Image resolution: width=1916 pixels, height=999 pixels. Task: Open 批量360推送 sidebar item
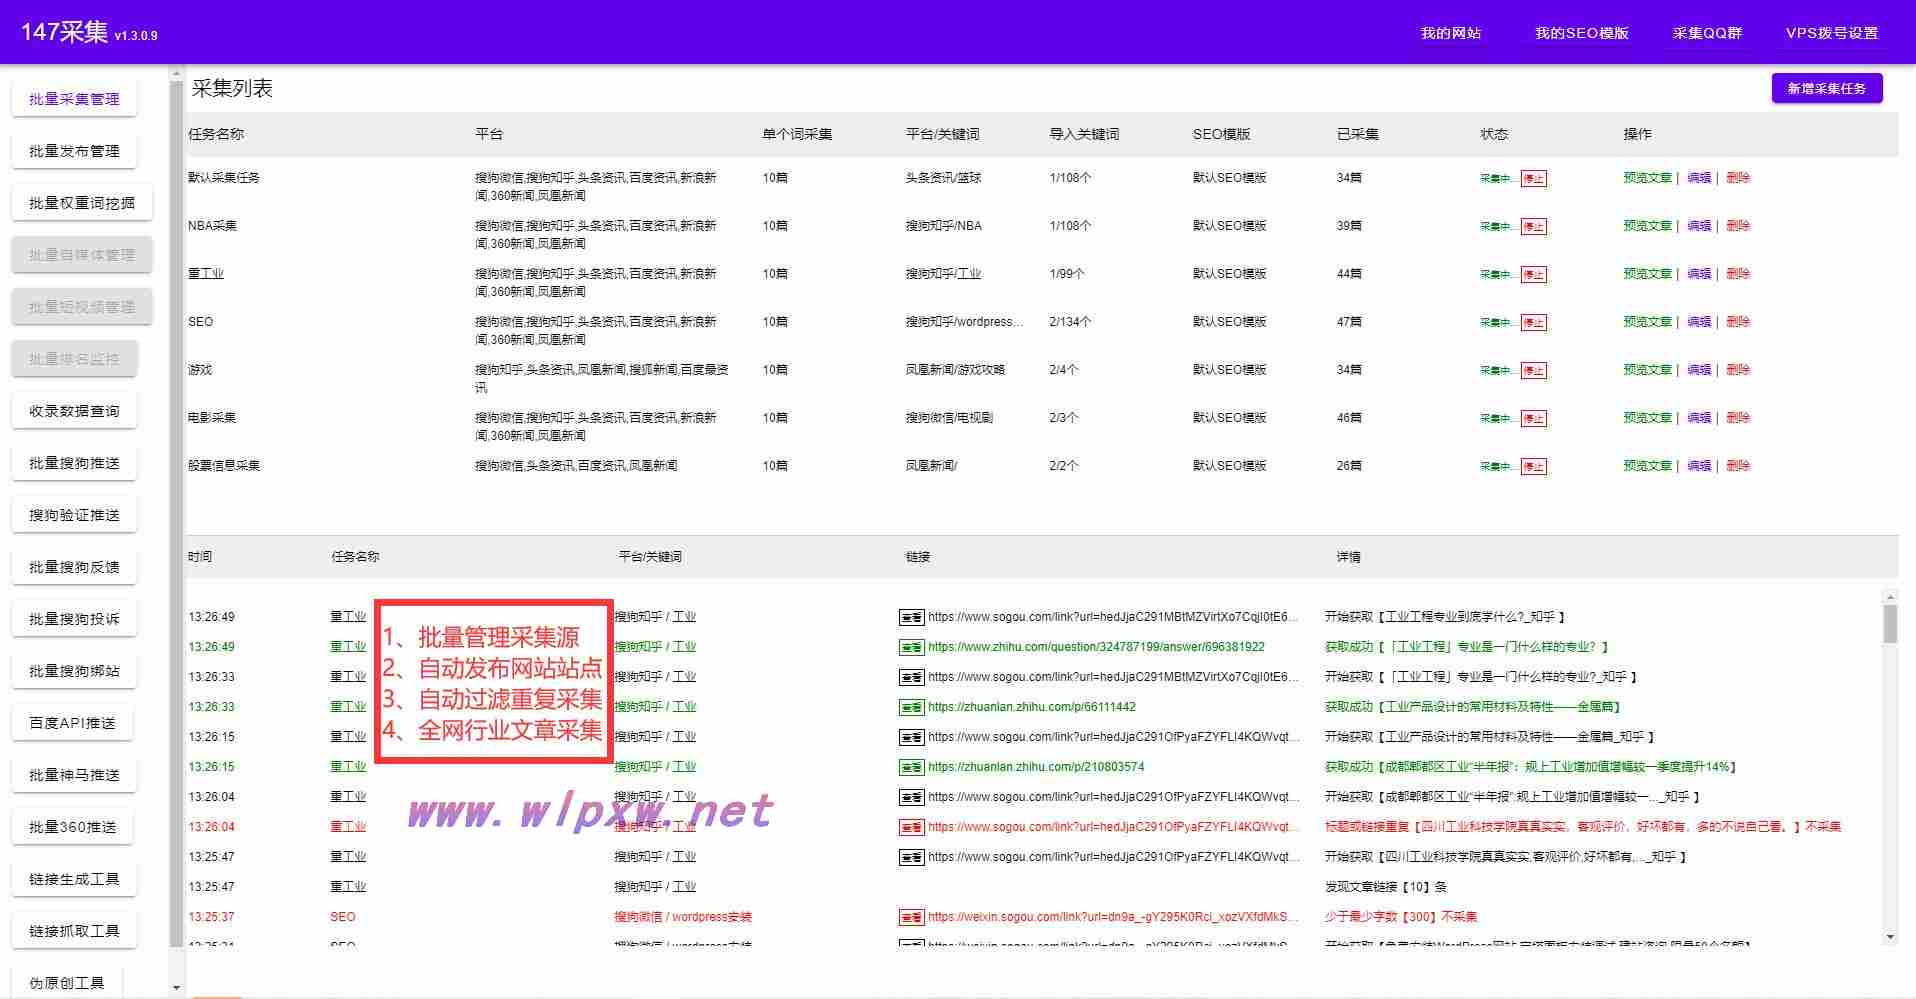pyautogui.click(x=73, y=827)
